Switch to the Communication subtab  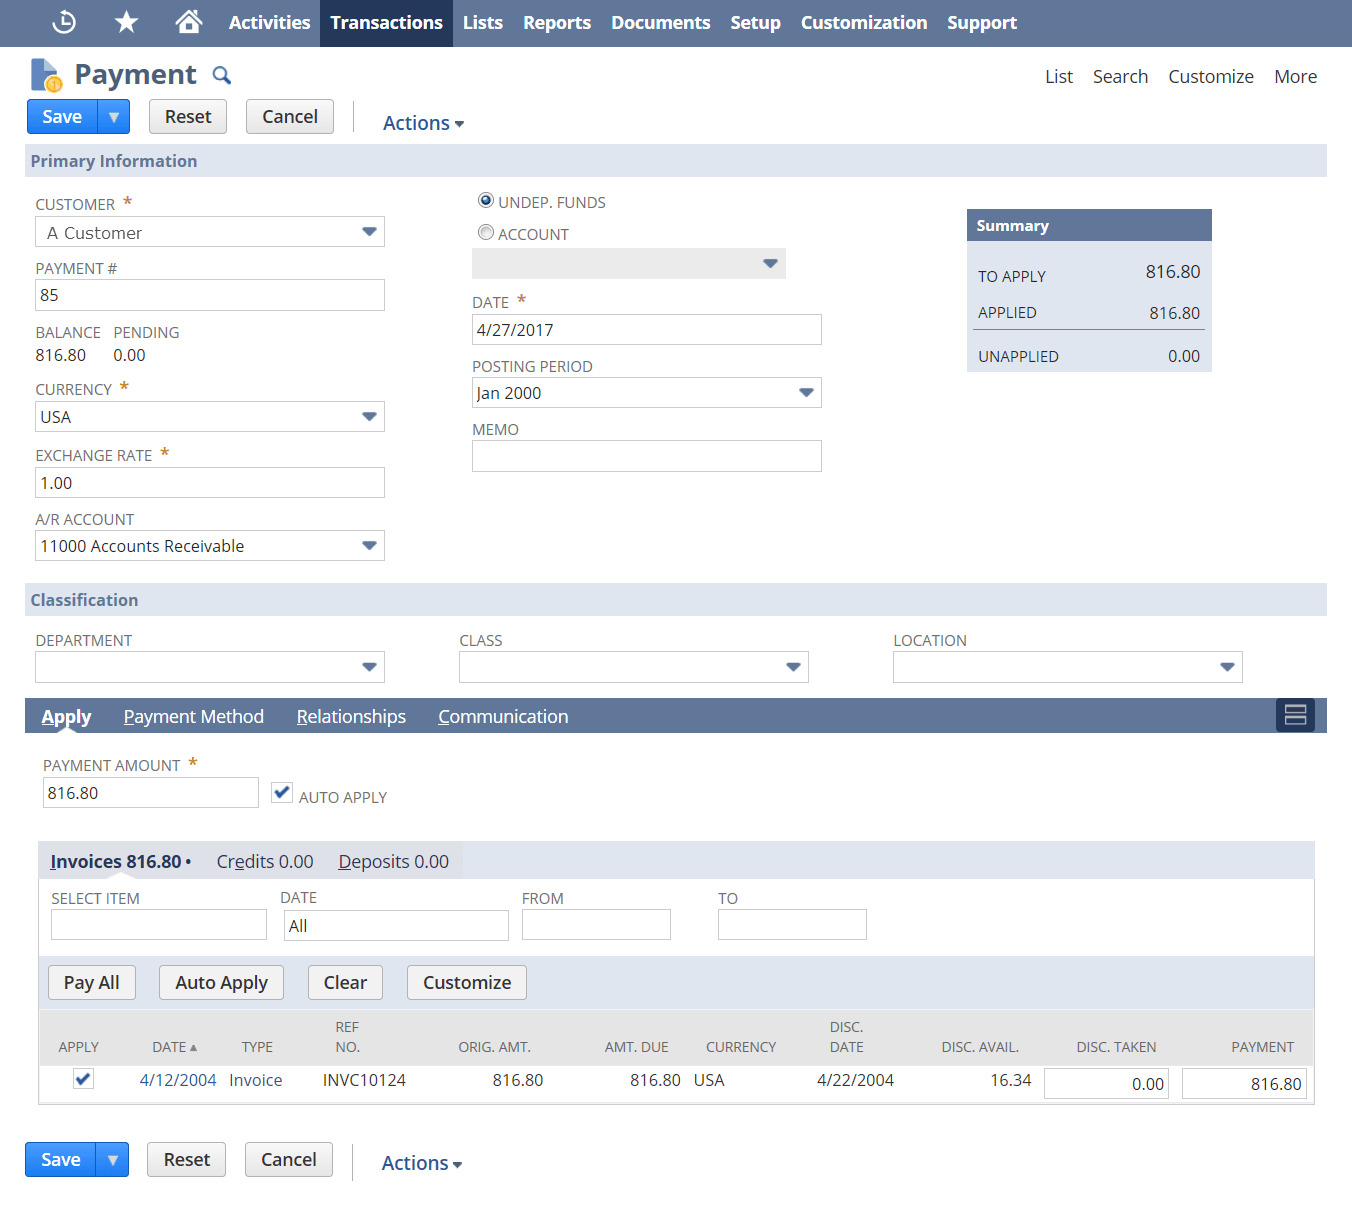(x=503, y=716)
